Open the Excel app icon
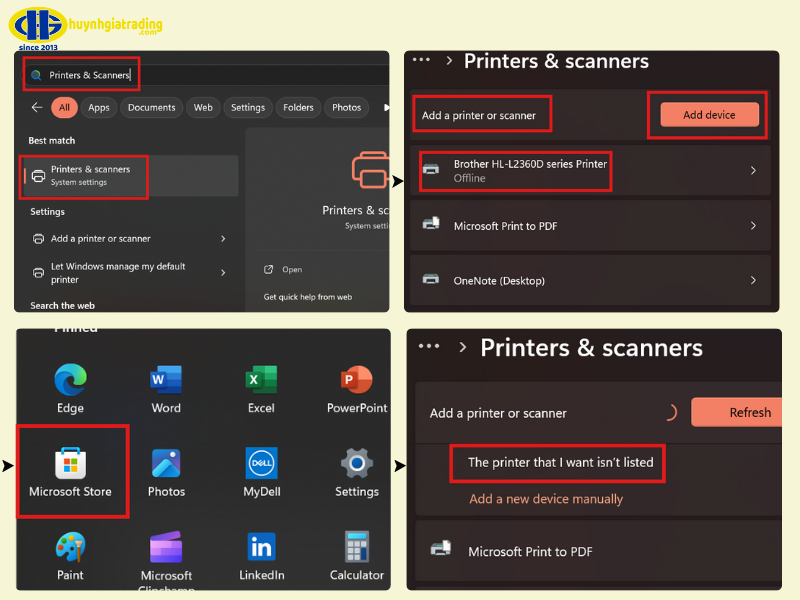The width and height of the screenshot is (800, 600). tap(261, 379)
